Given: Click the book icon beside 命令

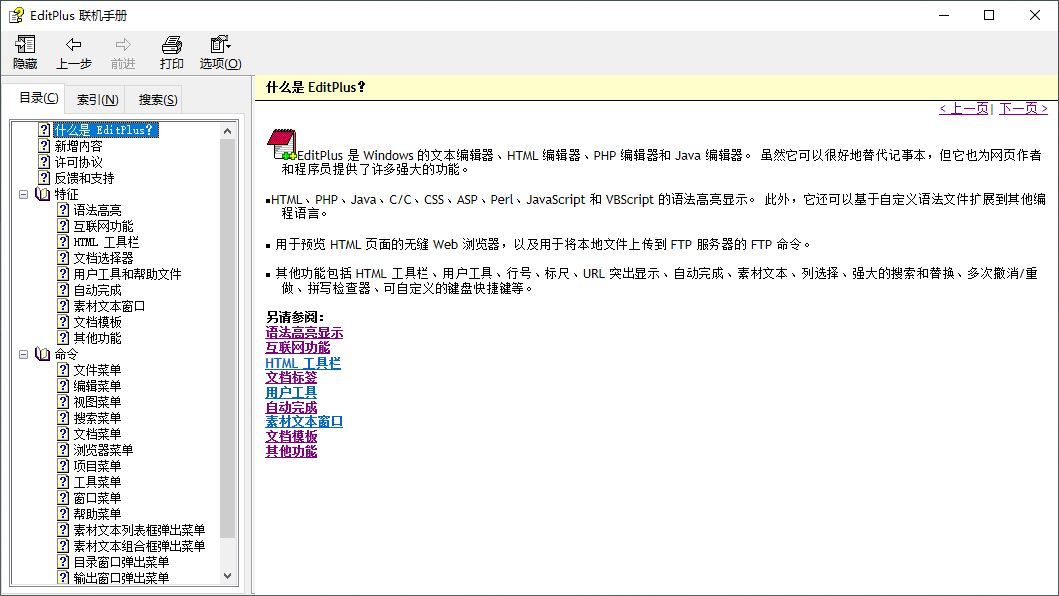Looking at the screenshot, I should (41, 353).
